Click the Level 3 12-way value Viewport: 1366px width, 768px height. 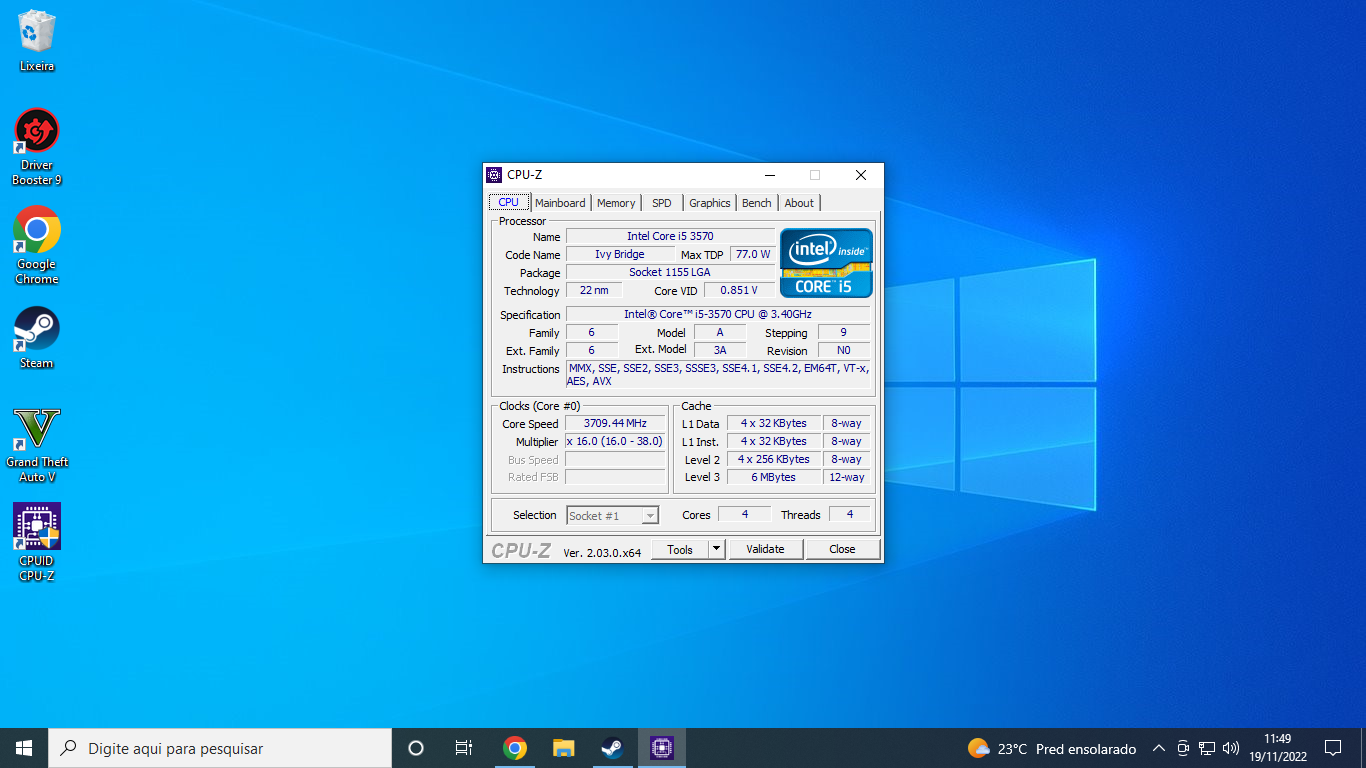tap(846, 477)
